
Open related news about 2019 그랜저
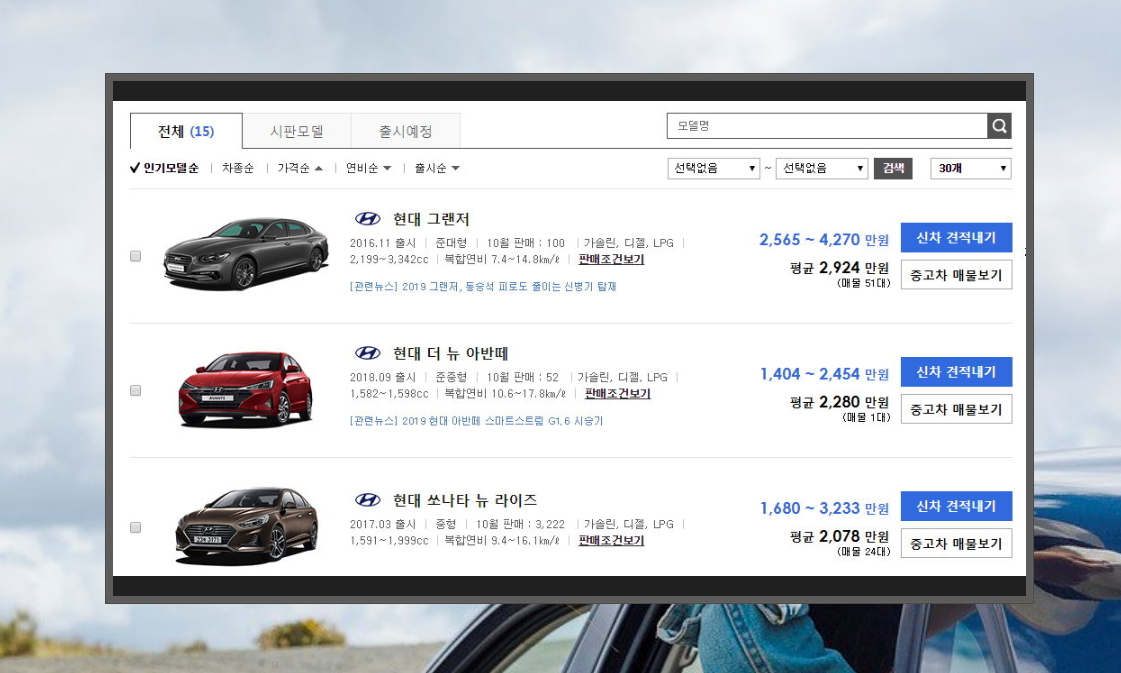[x=483, y=286]
